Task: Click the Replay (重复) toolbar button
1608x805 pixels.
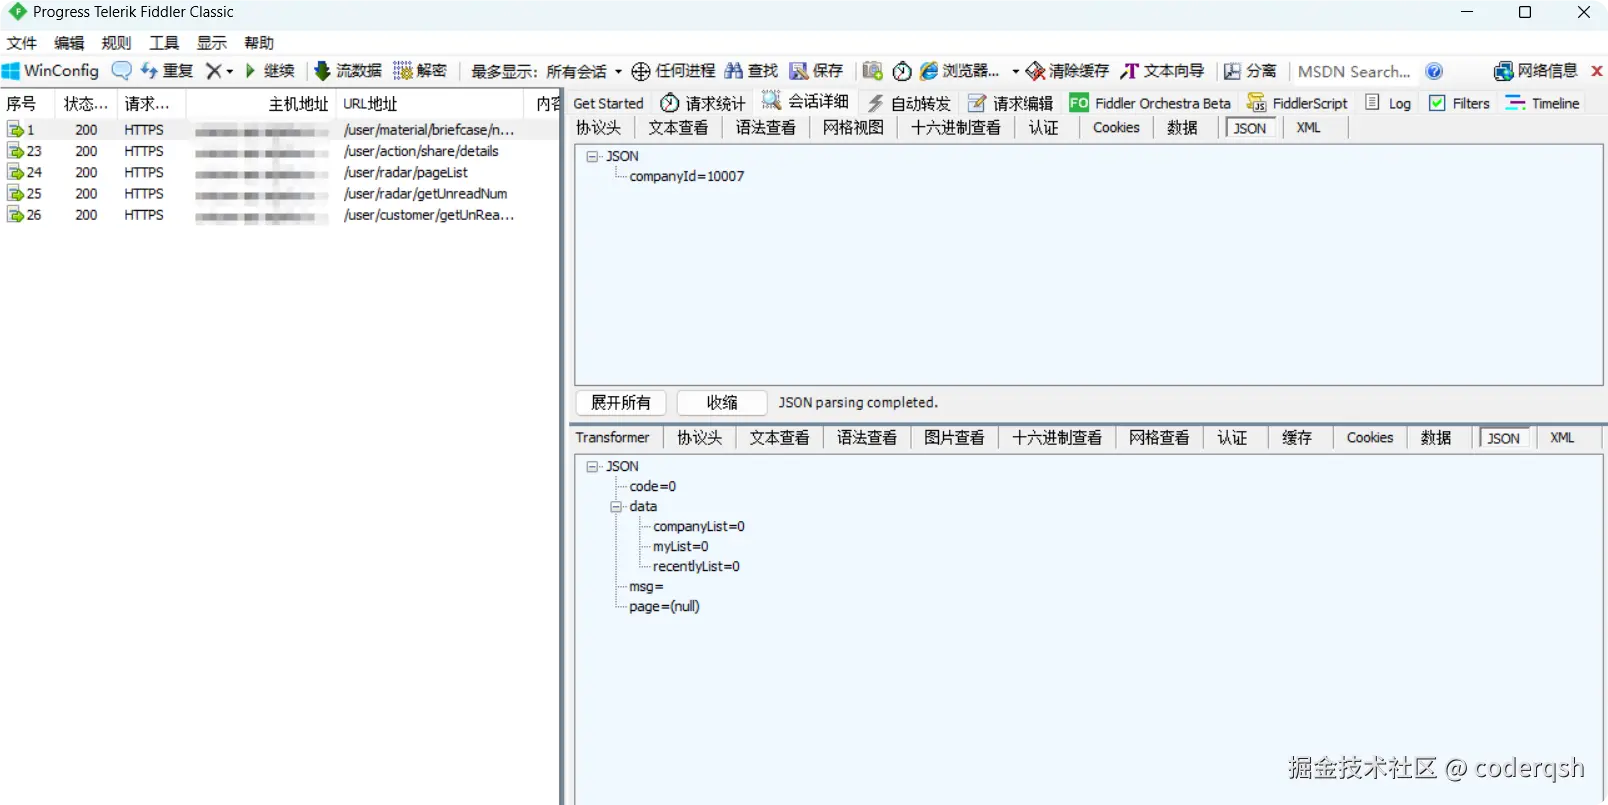Action: (166, 71)
